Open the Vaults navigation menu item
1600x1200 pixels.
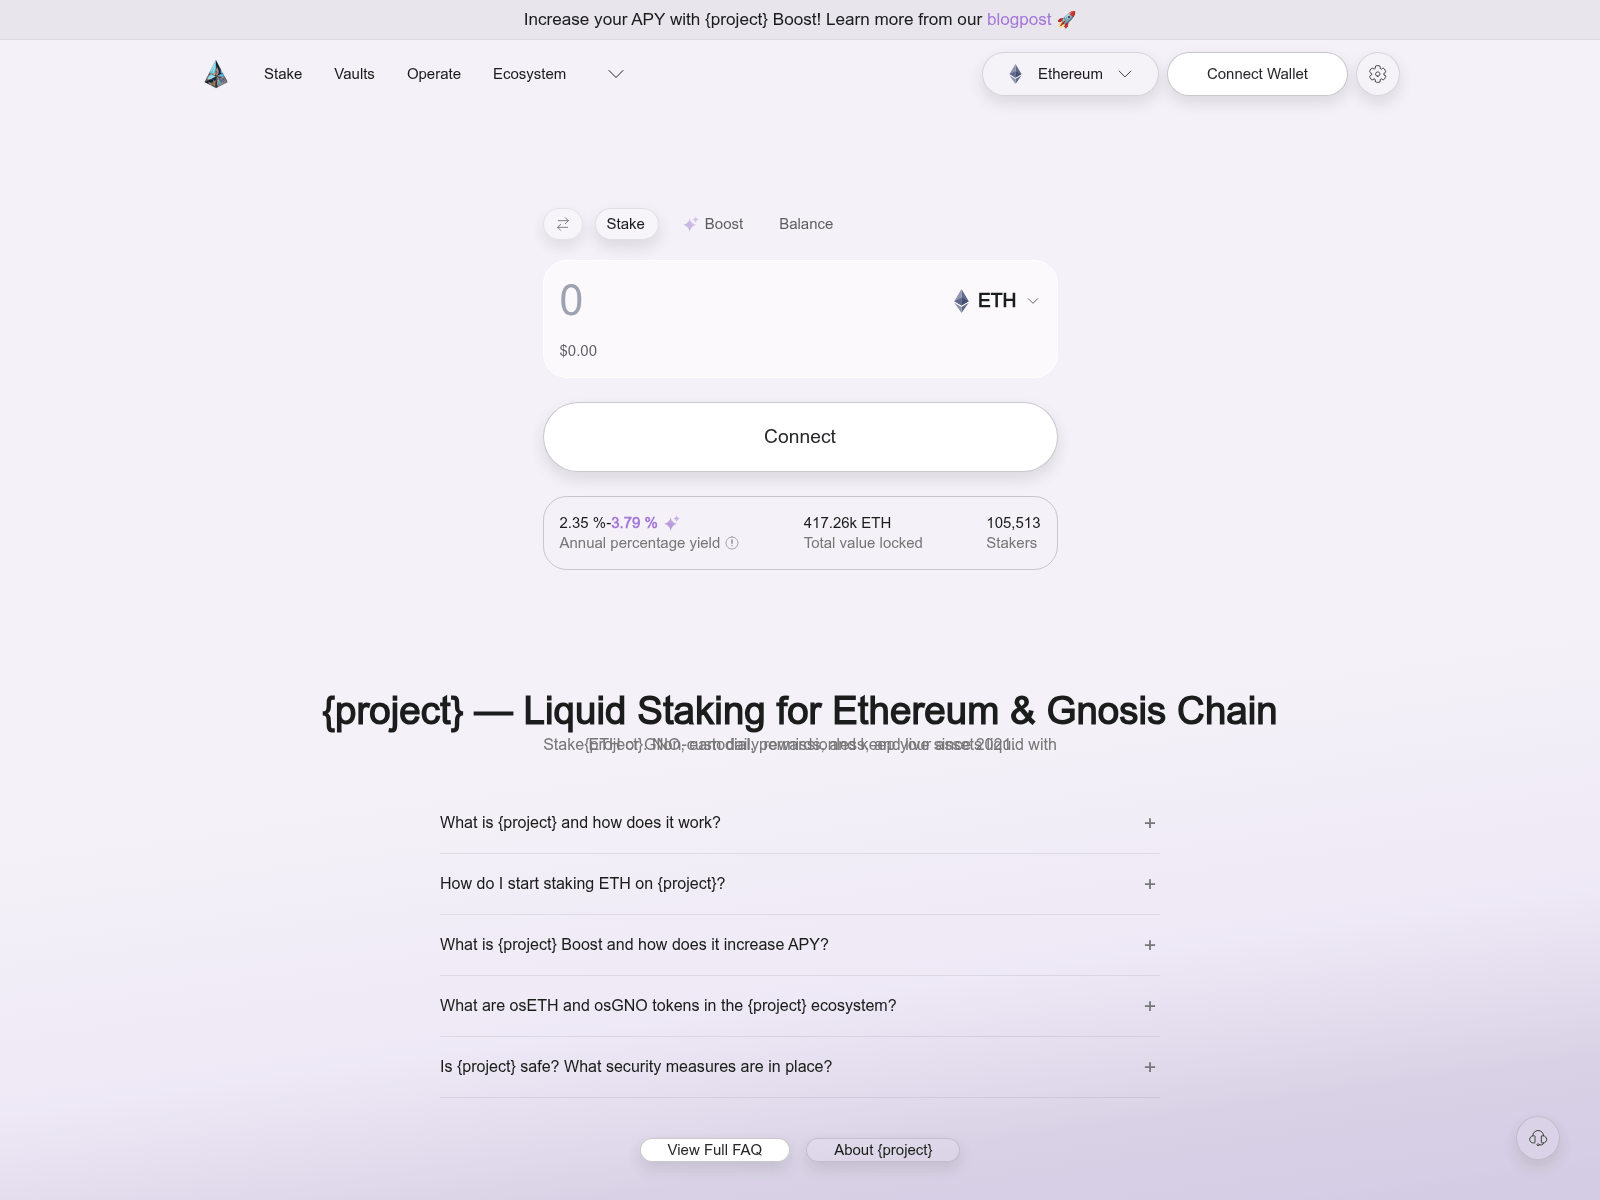click(354, 74)
